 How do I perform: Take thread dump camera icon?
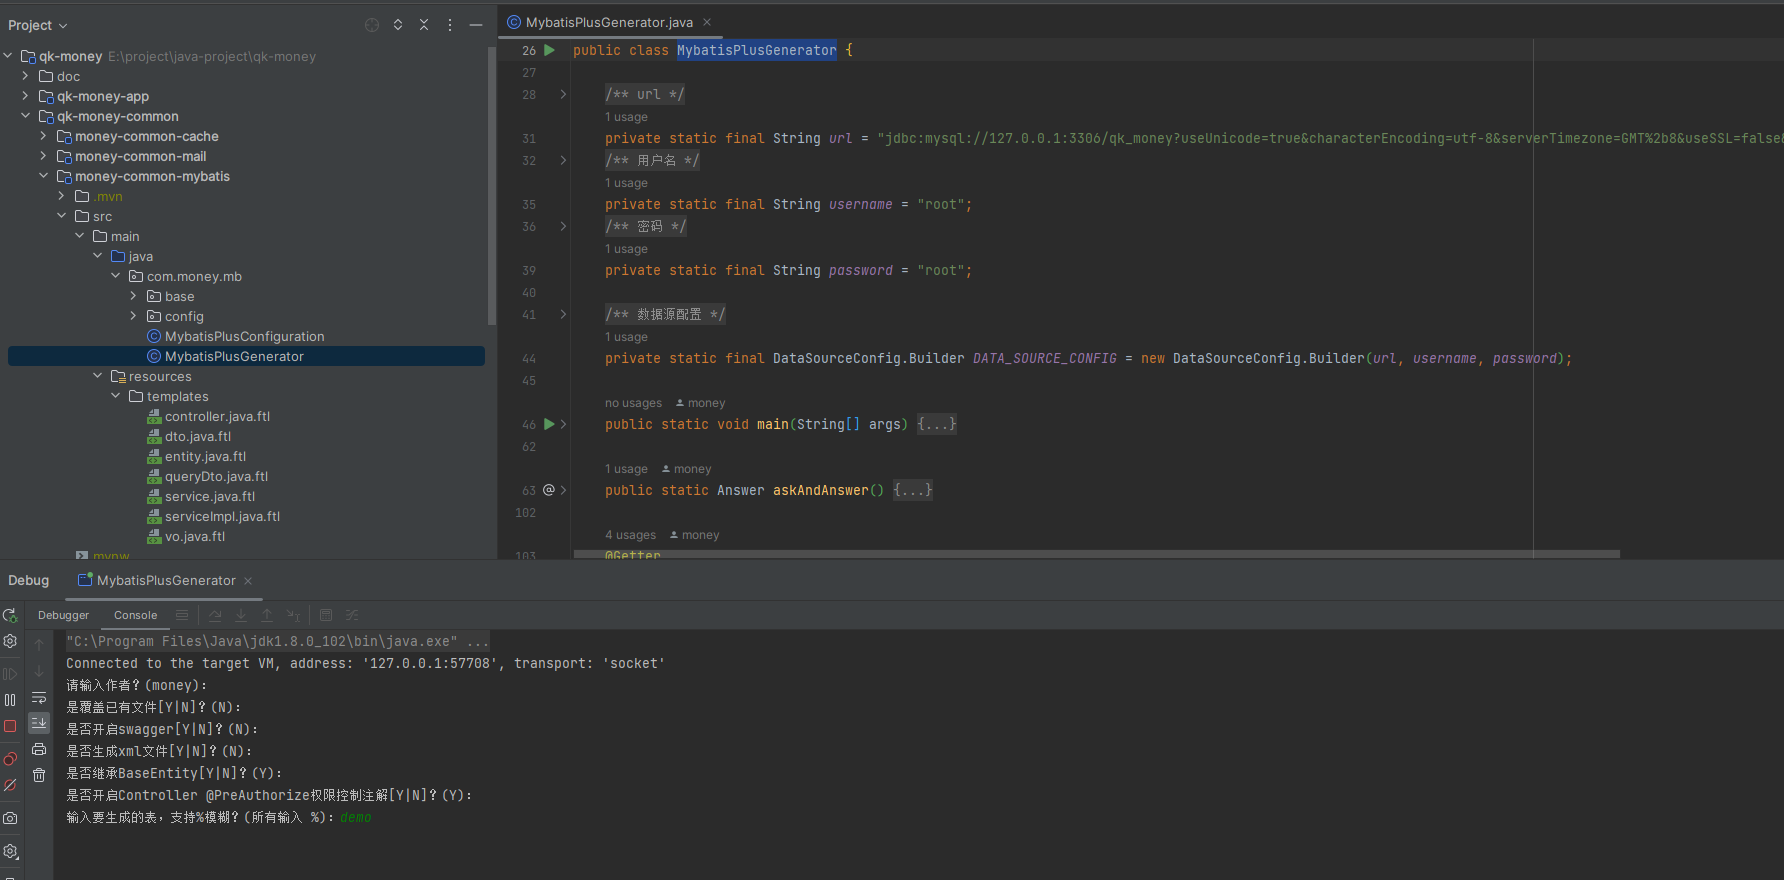tap(10, 818)
